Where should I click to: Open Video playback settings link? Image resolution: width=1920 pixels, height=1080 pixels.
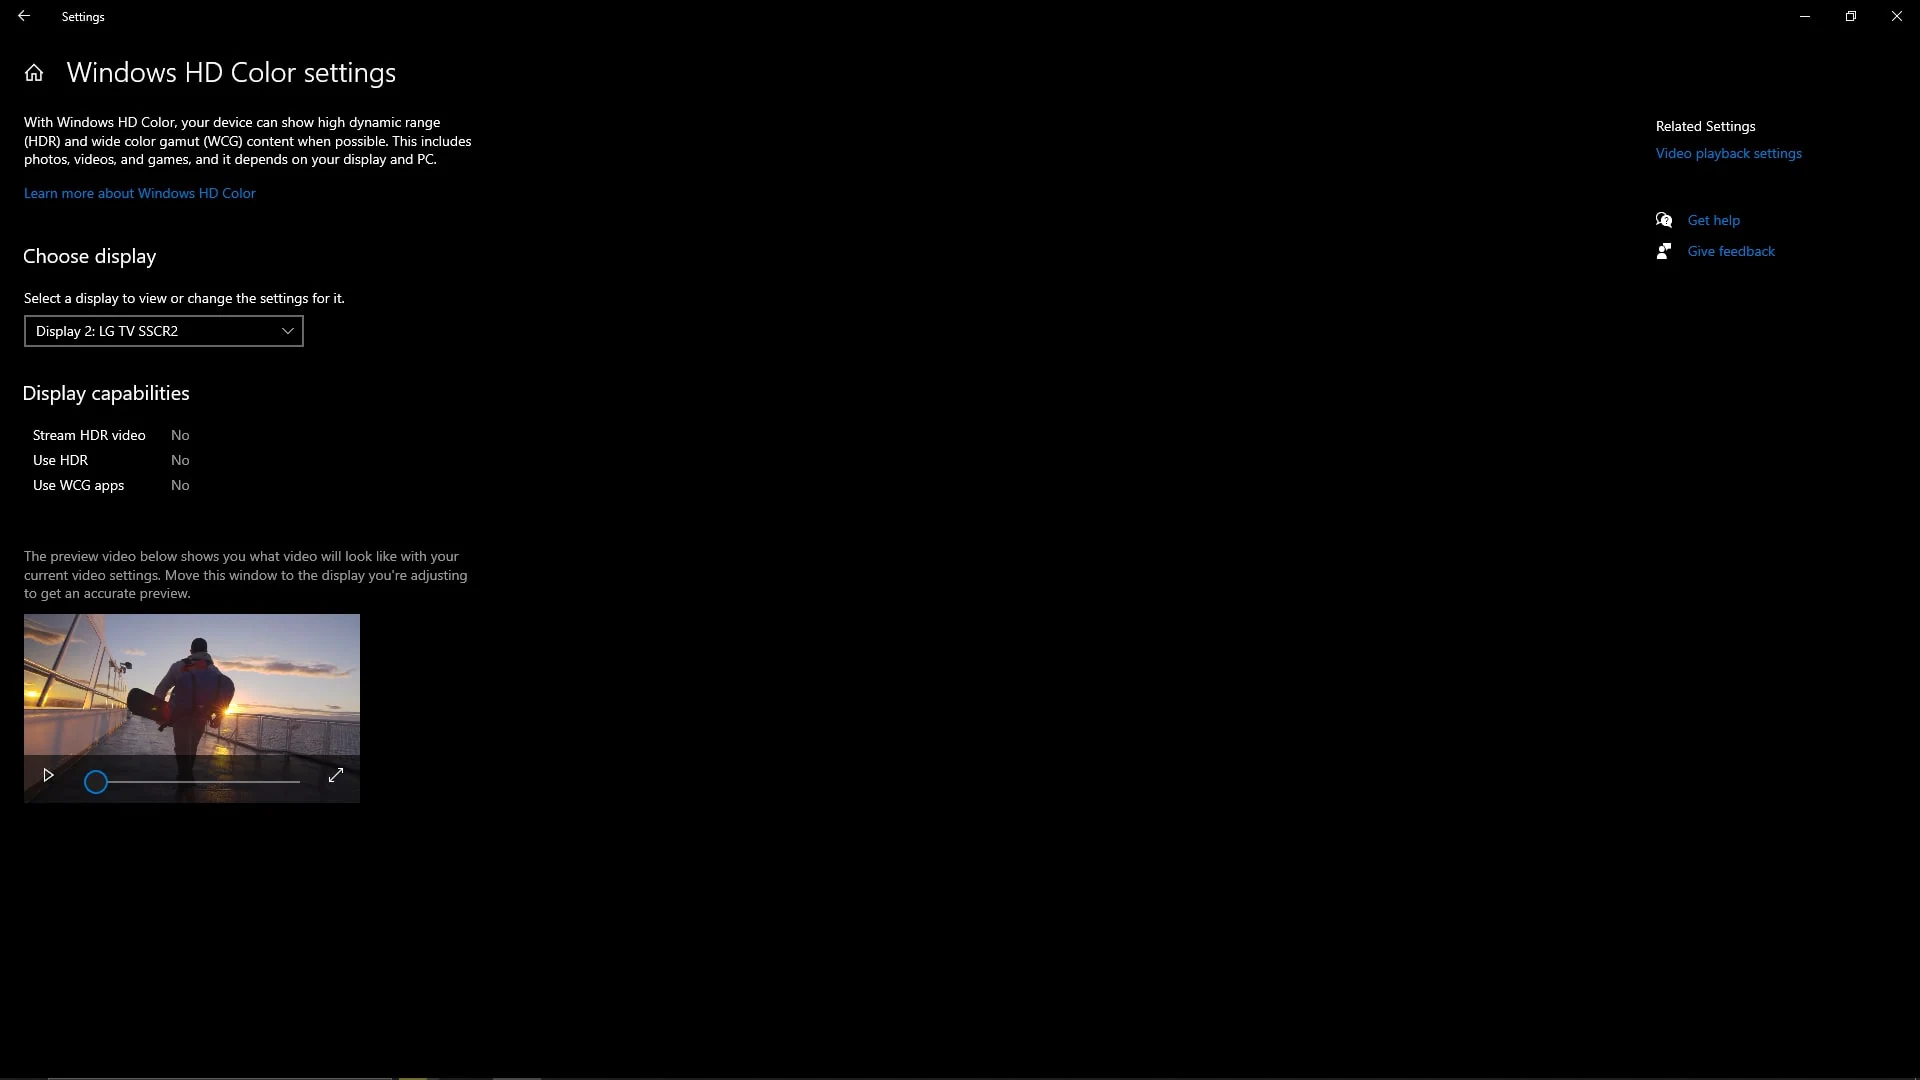[1729, 153]
